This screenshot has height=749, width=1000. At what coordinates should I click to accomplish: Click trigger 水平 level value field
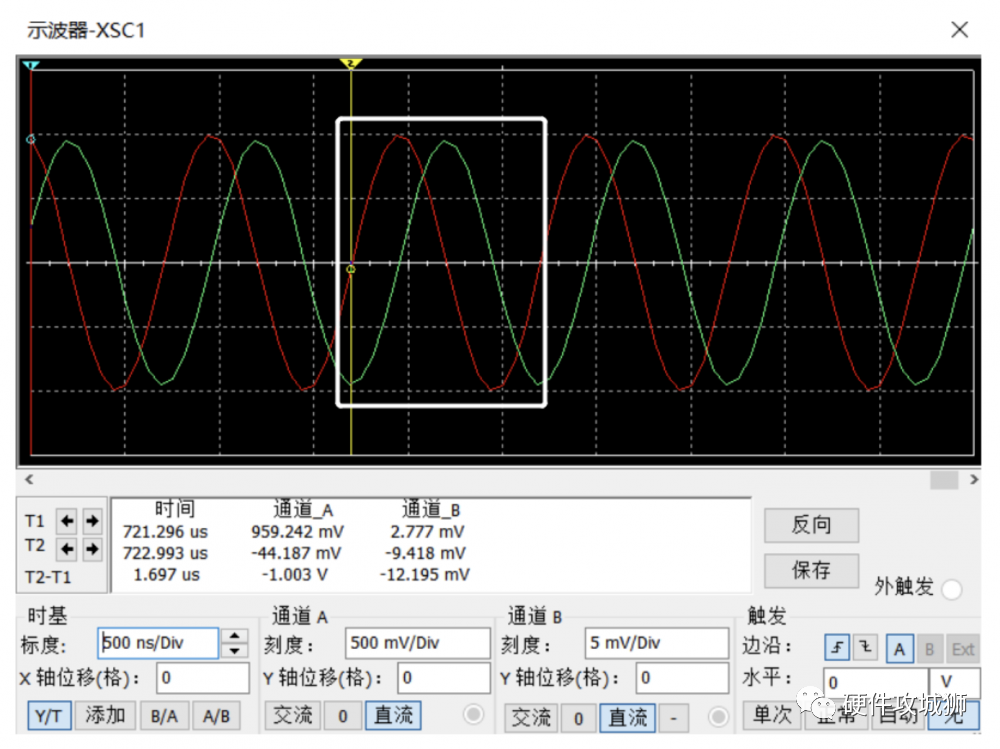pyautogui.click(x=876, y=681)
